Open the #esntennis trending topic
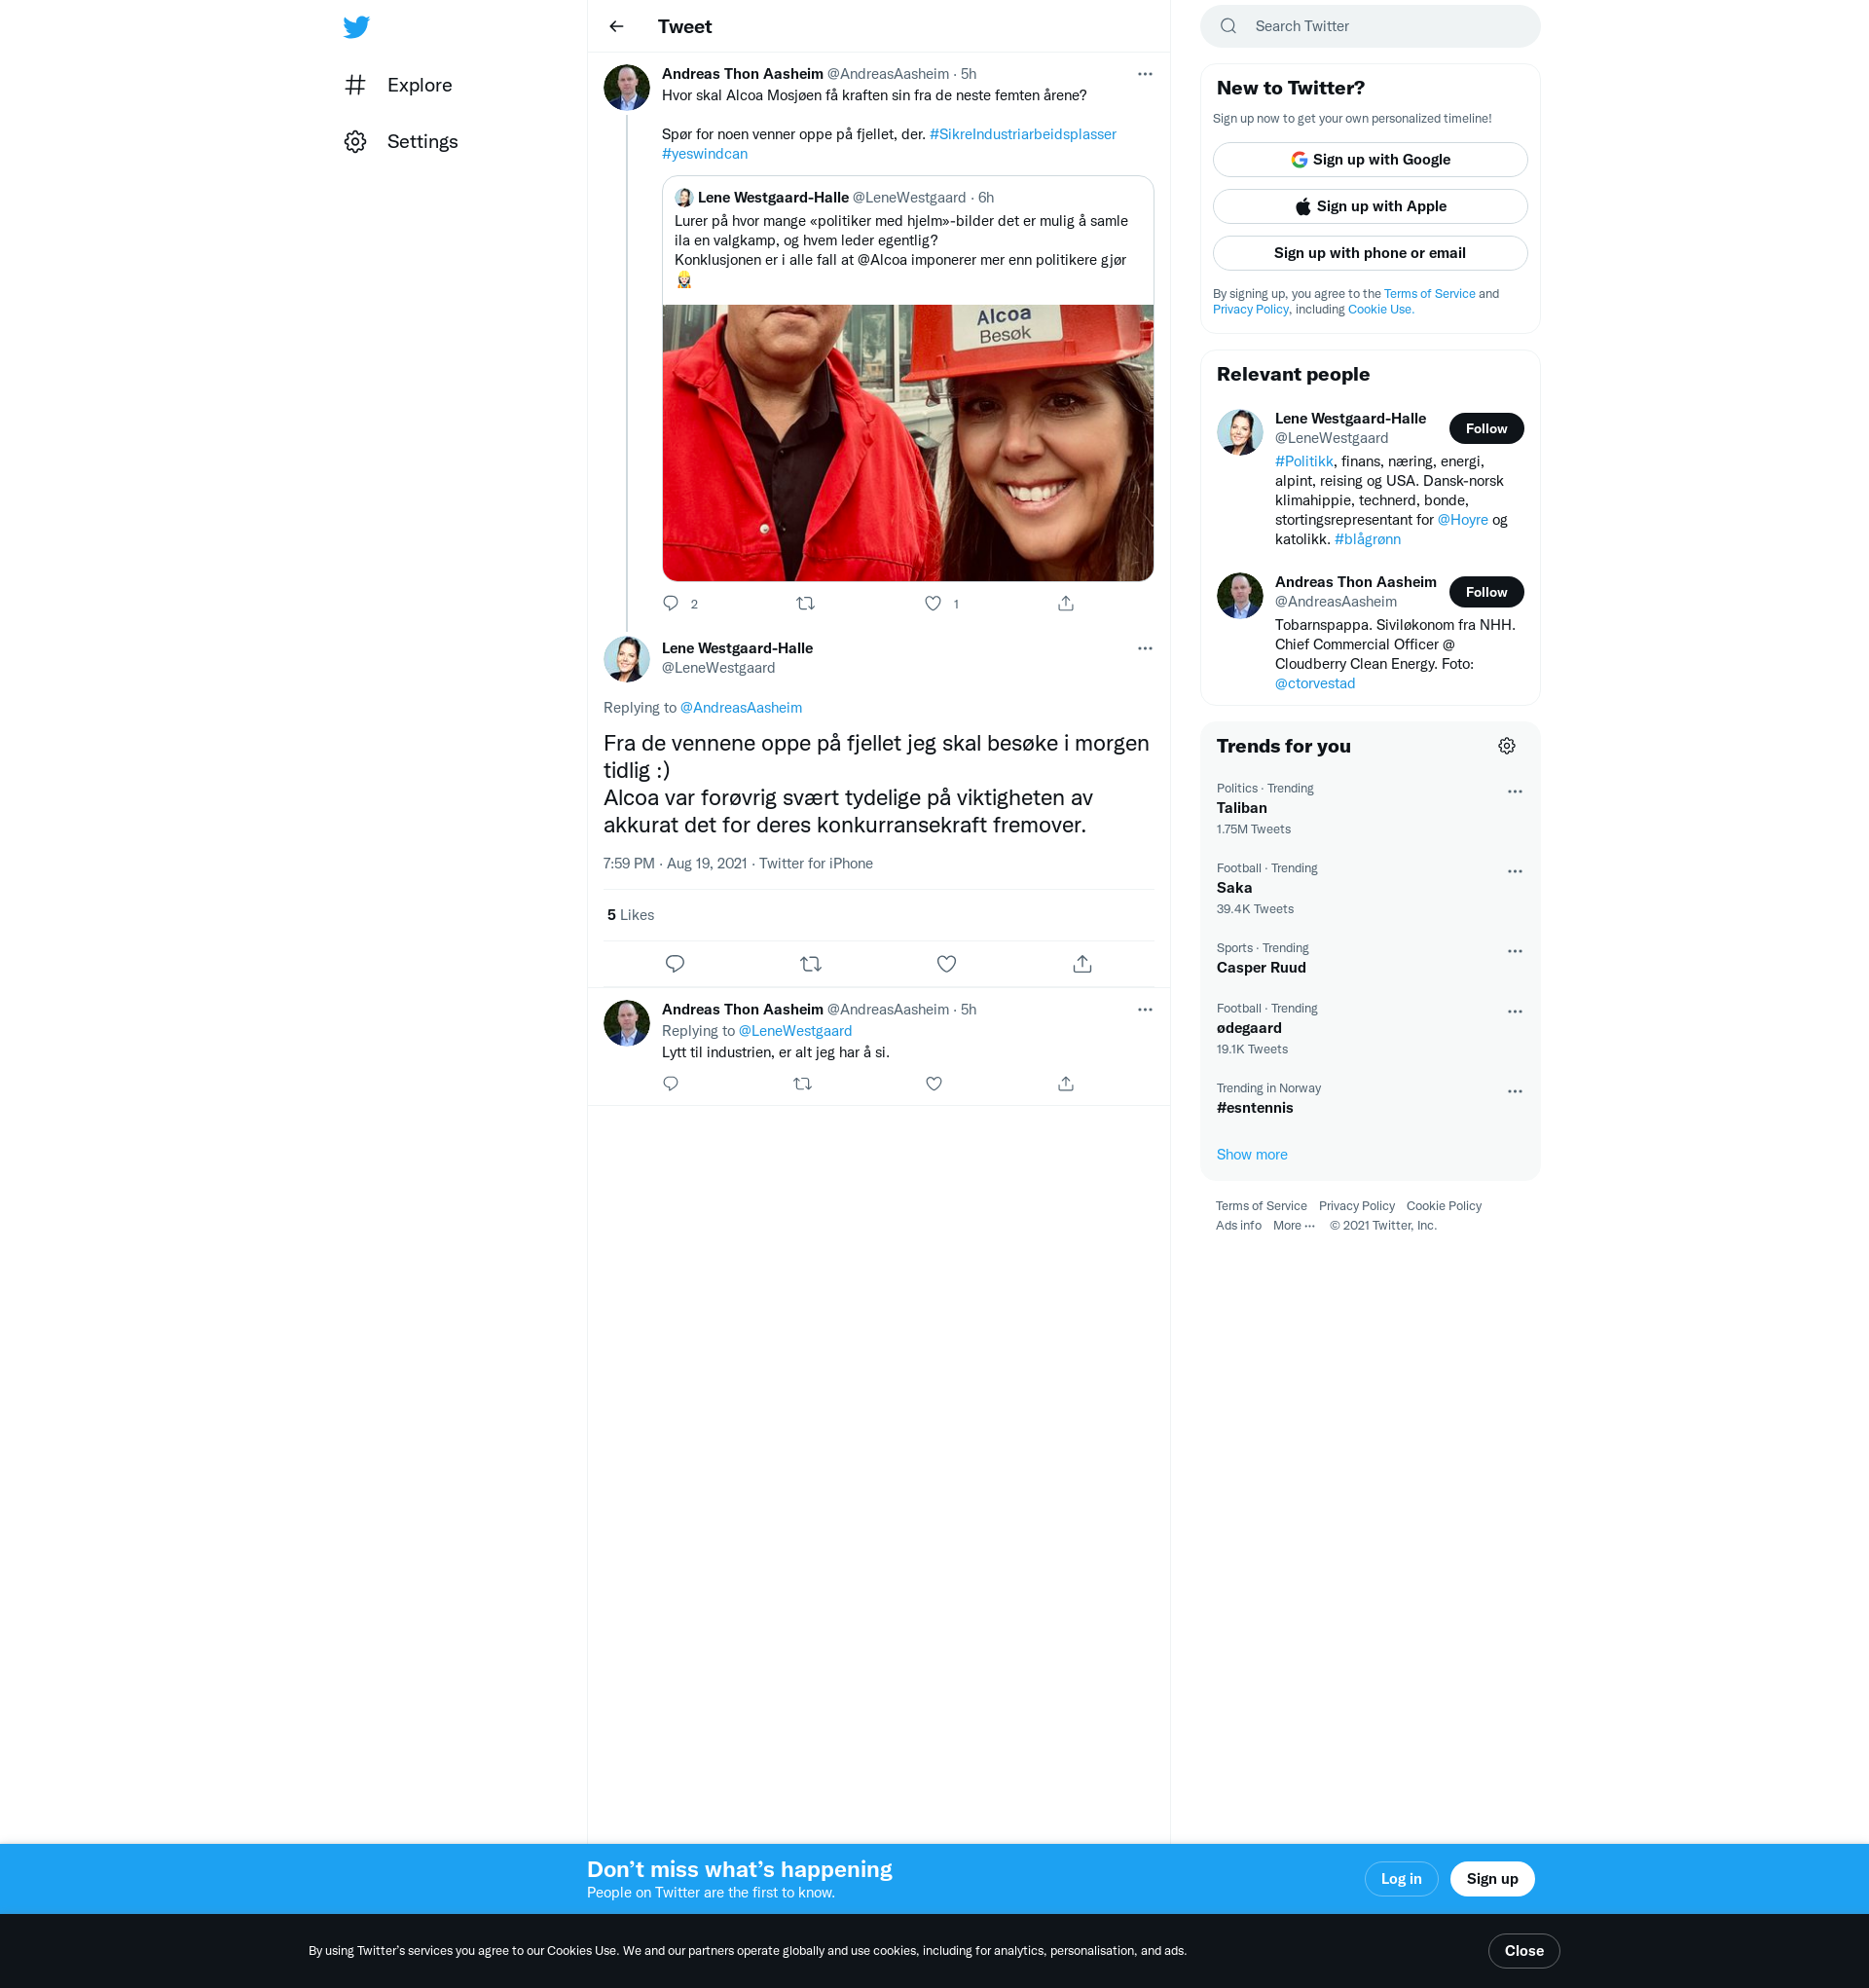Screen dimensions: 1869x1988 (x=1370, y=1098)
